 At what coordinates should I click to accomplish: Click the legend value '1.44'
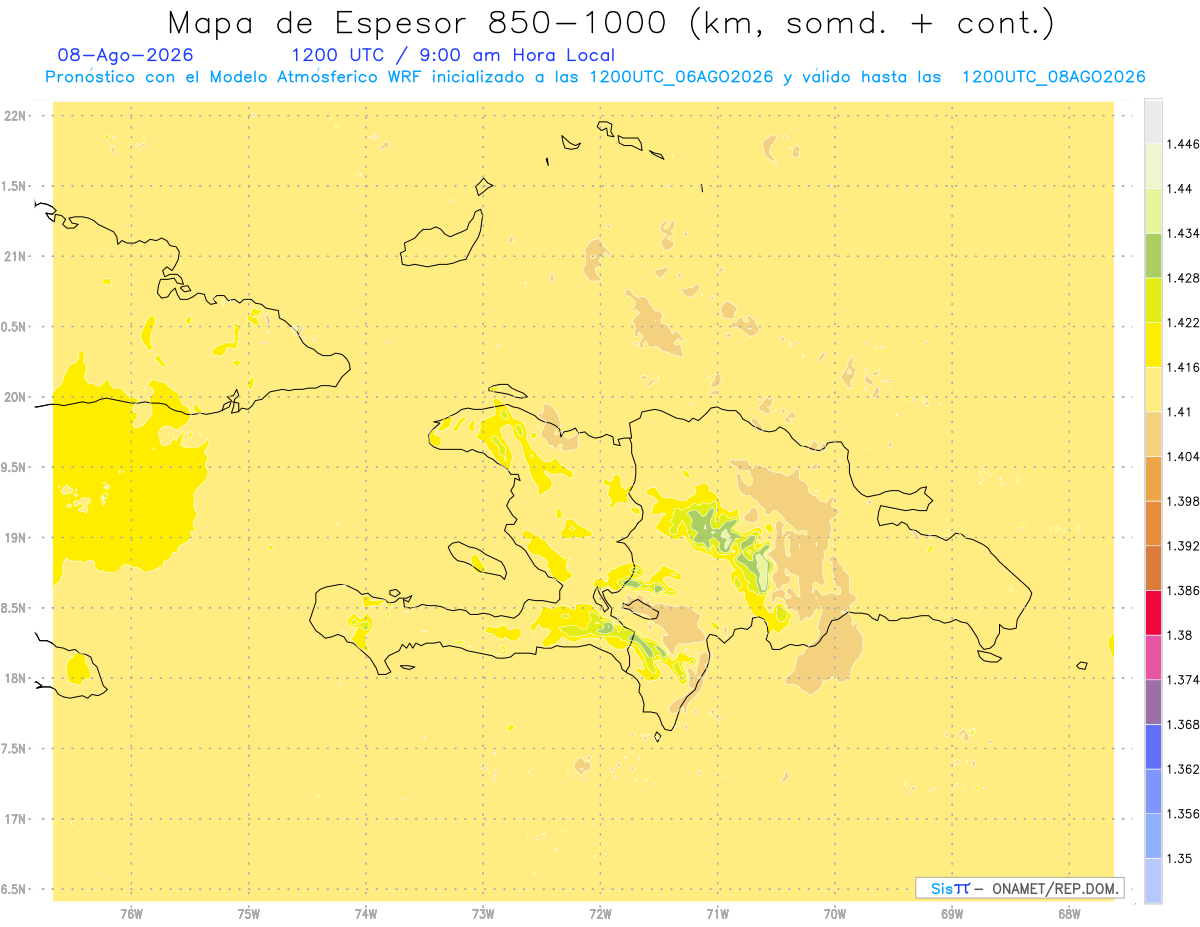1180,189
